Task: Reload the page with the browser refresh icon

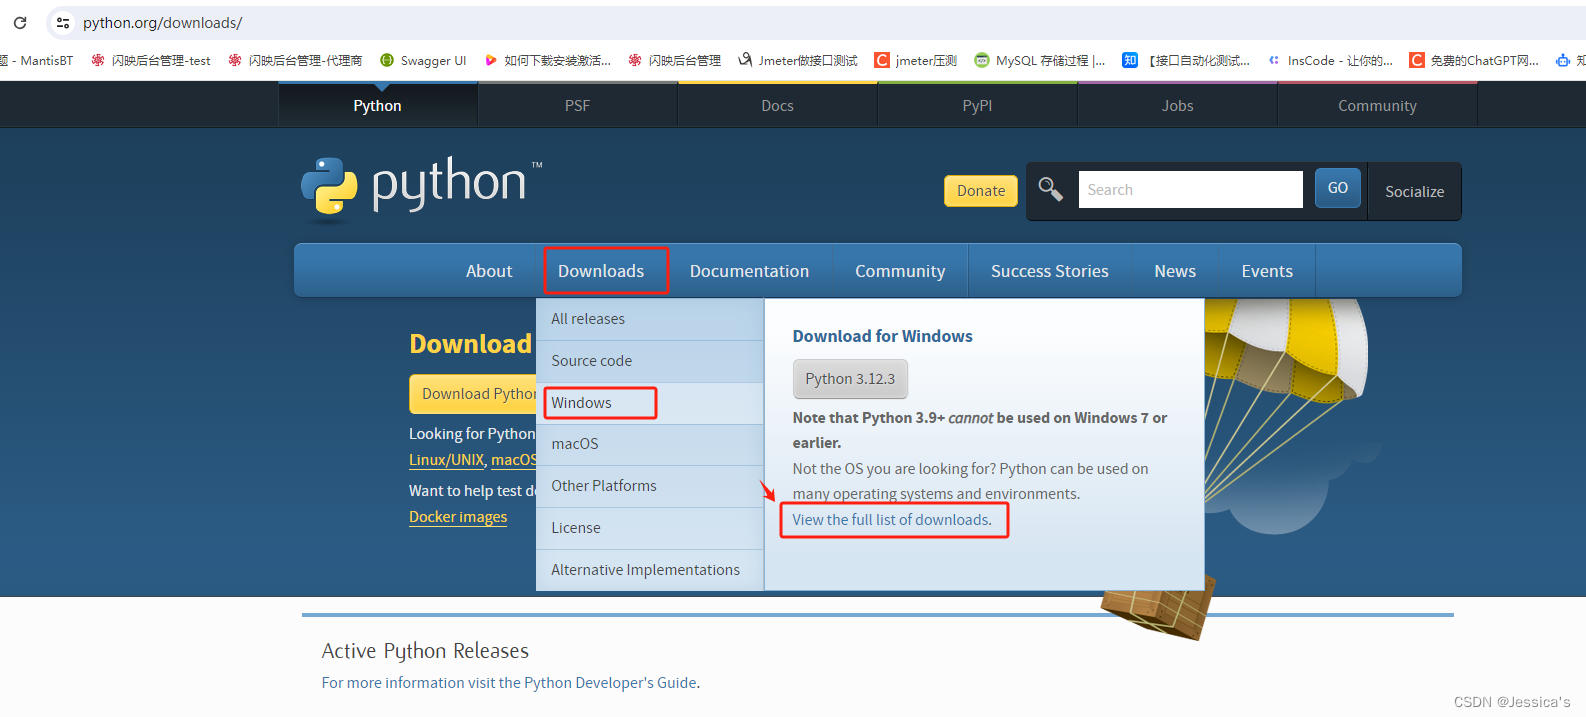Action: click(x=20, y=22)
